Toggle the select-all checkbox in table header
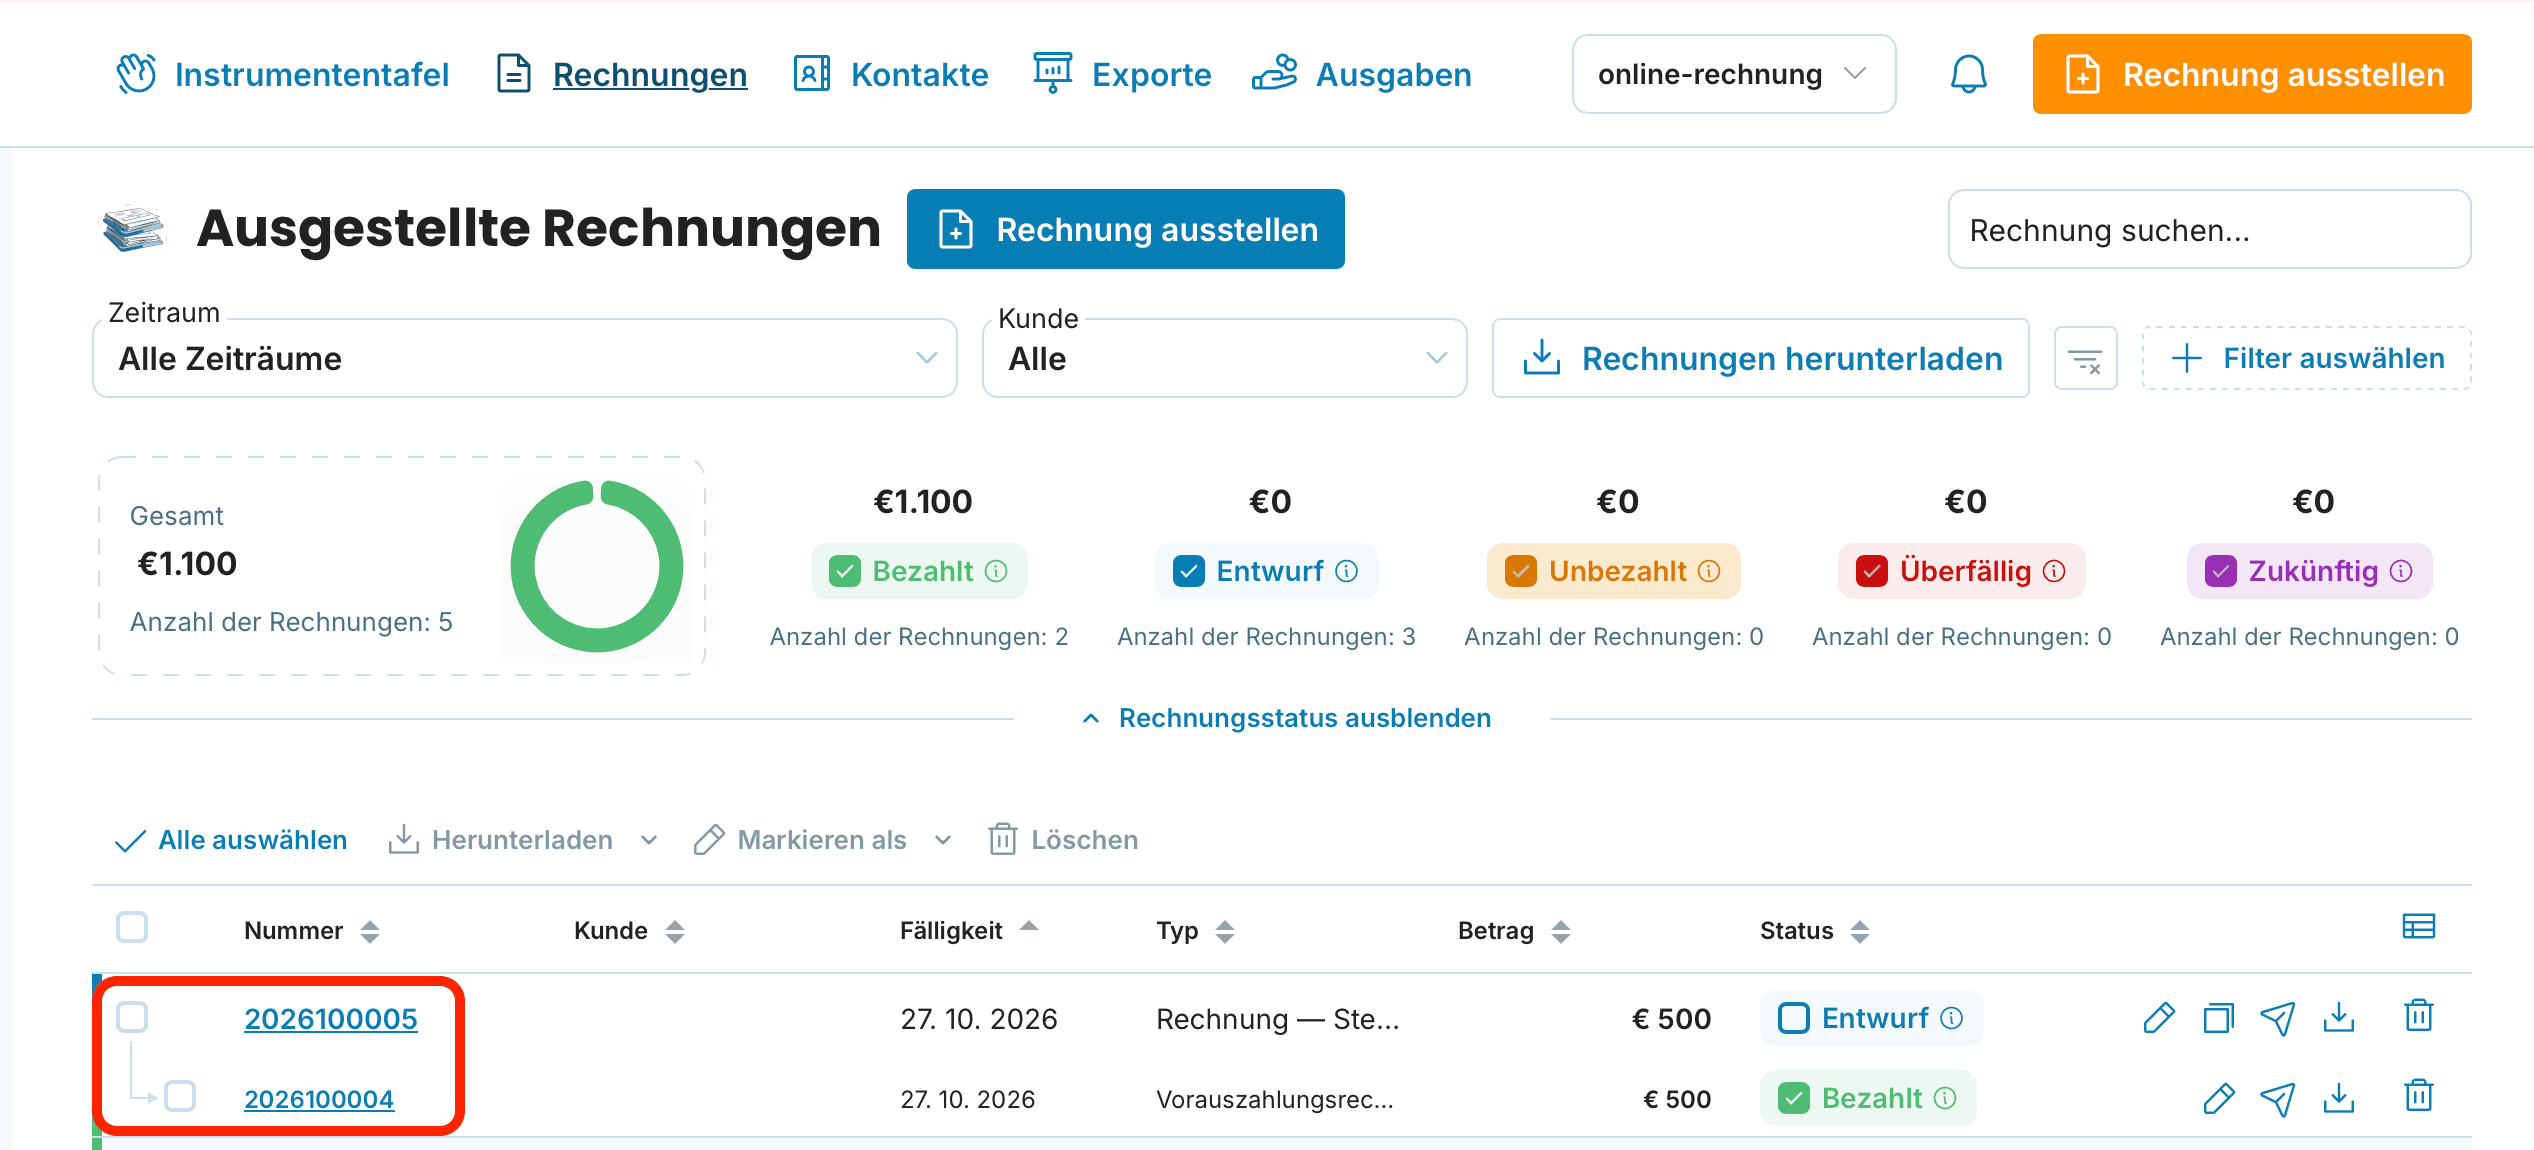 132,927
